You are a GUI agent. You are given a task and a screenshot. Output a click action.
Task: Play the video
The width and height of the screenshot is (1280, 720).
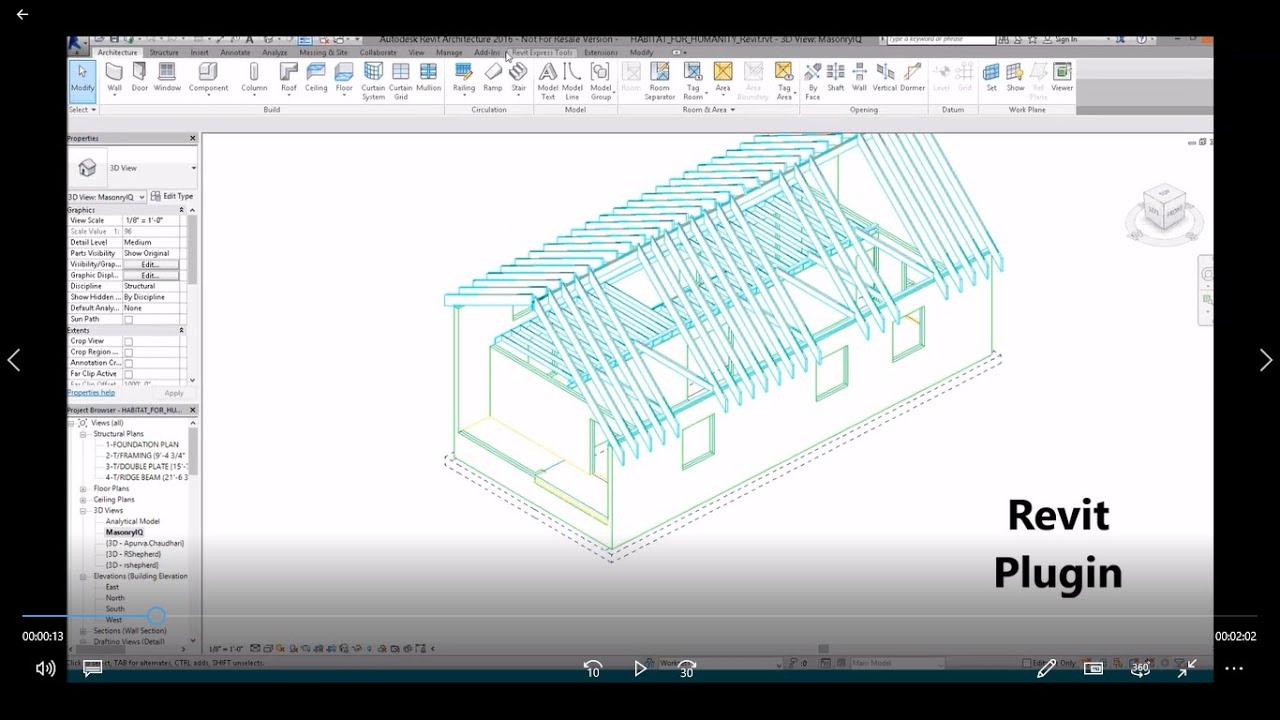coord(640,668)
